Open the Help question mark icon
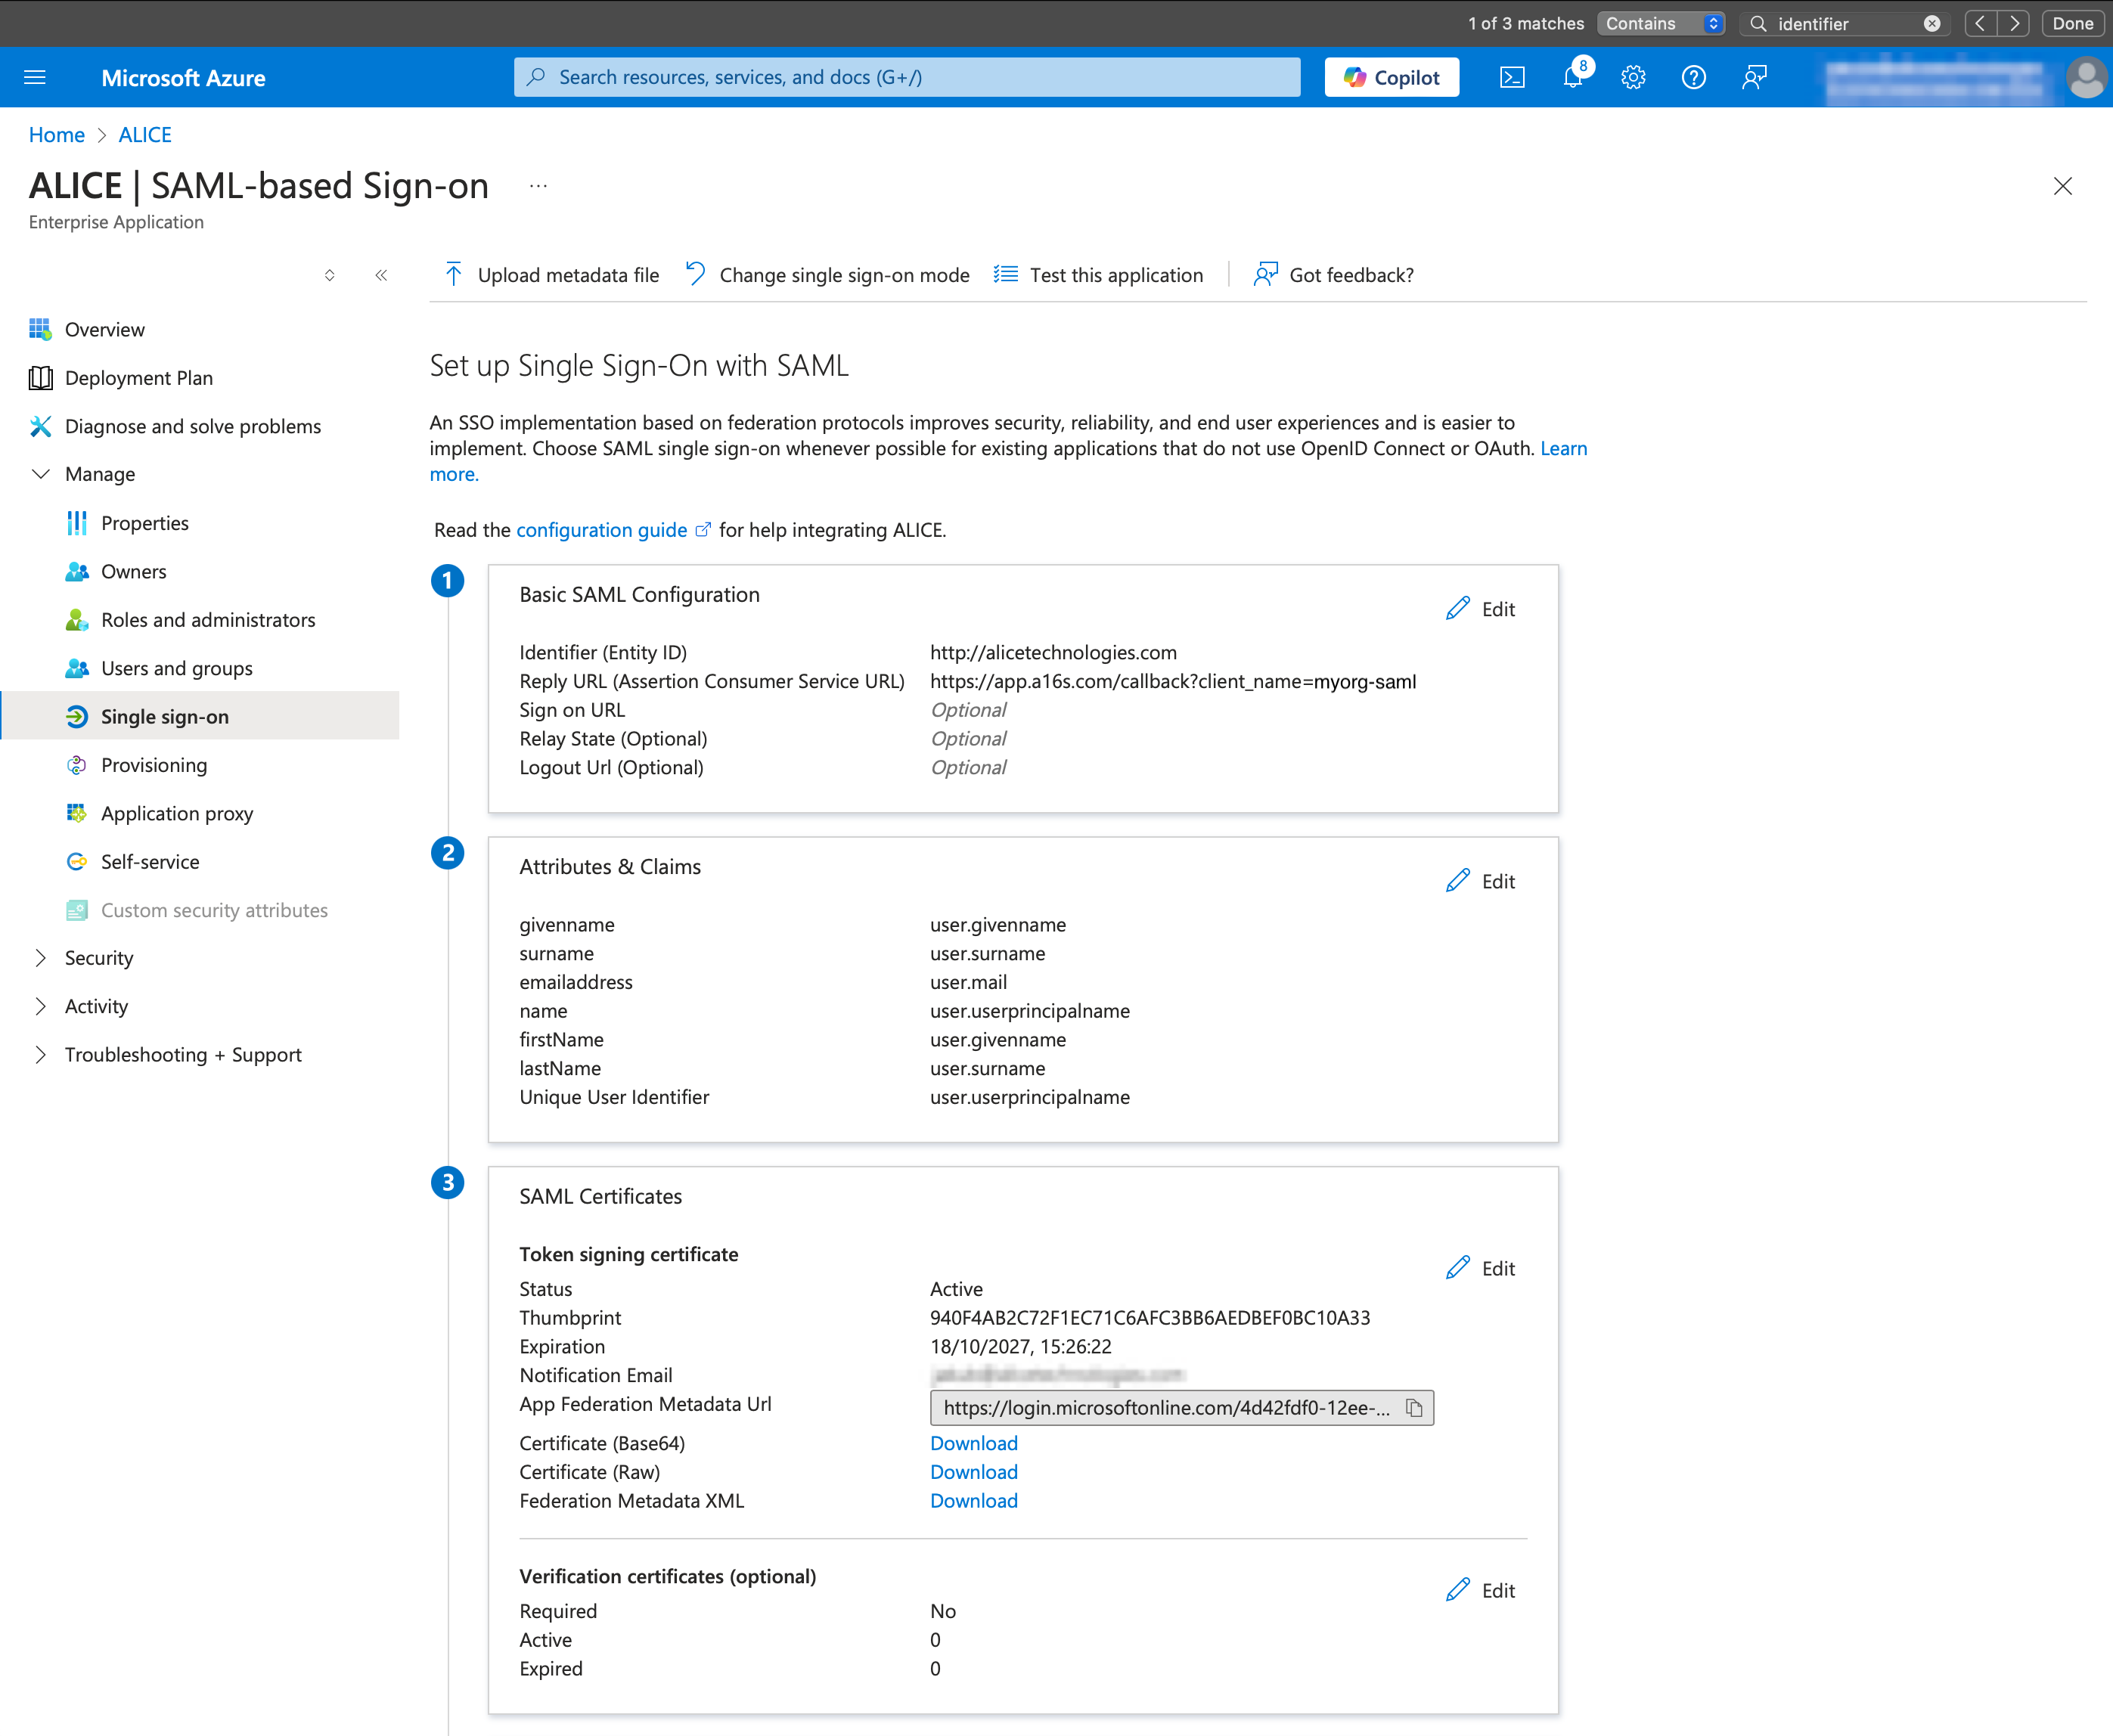 click(1693, 77)
